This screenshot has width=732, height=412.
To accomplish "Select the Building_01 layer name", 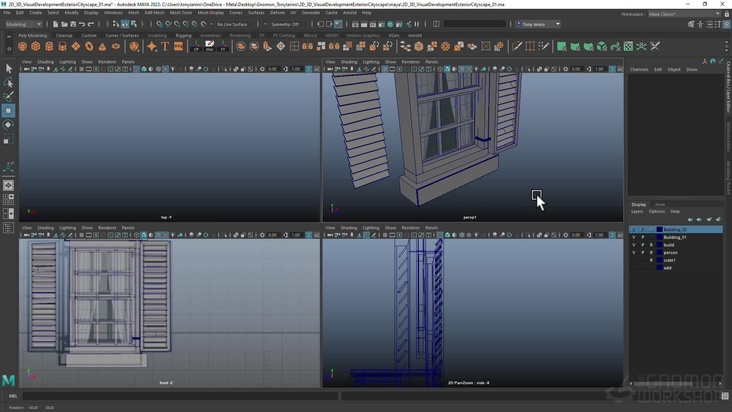I will coord(675,237).
